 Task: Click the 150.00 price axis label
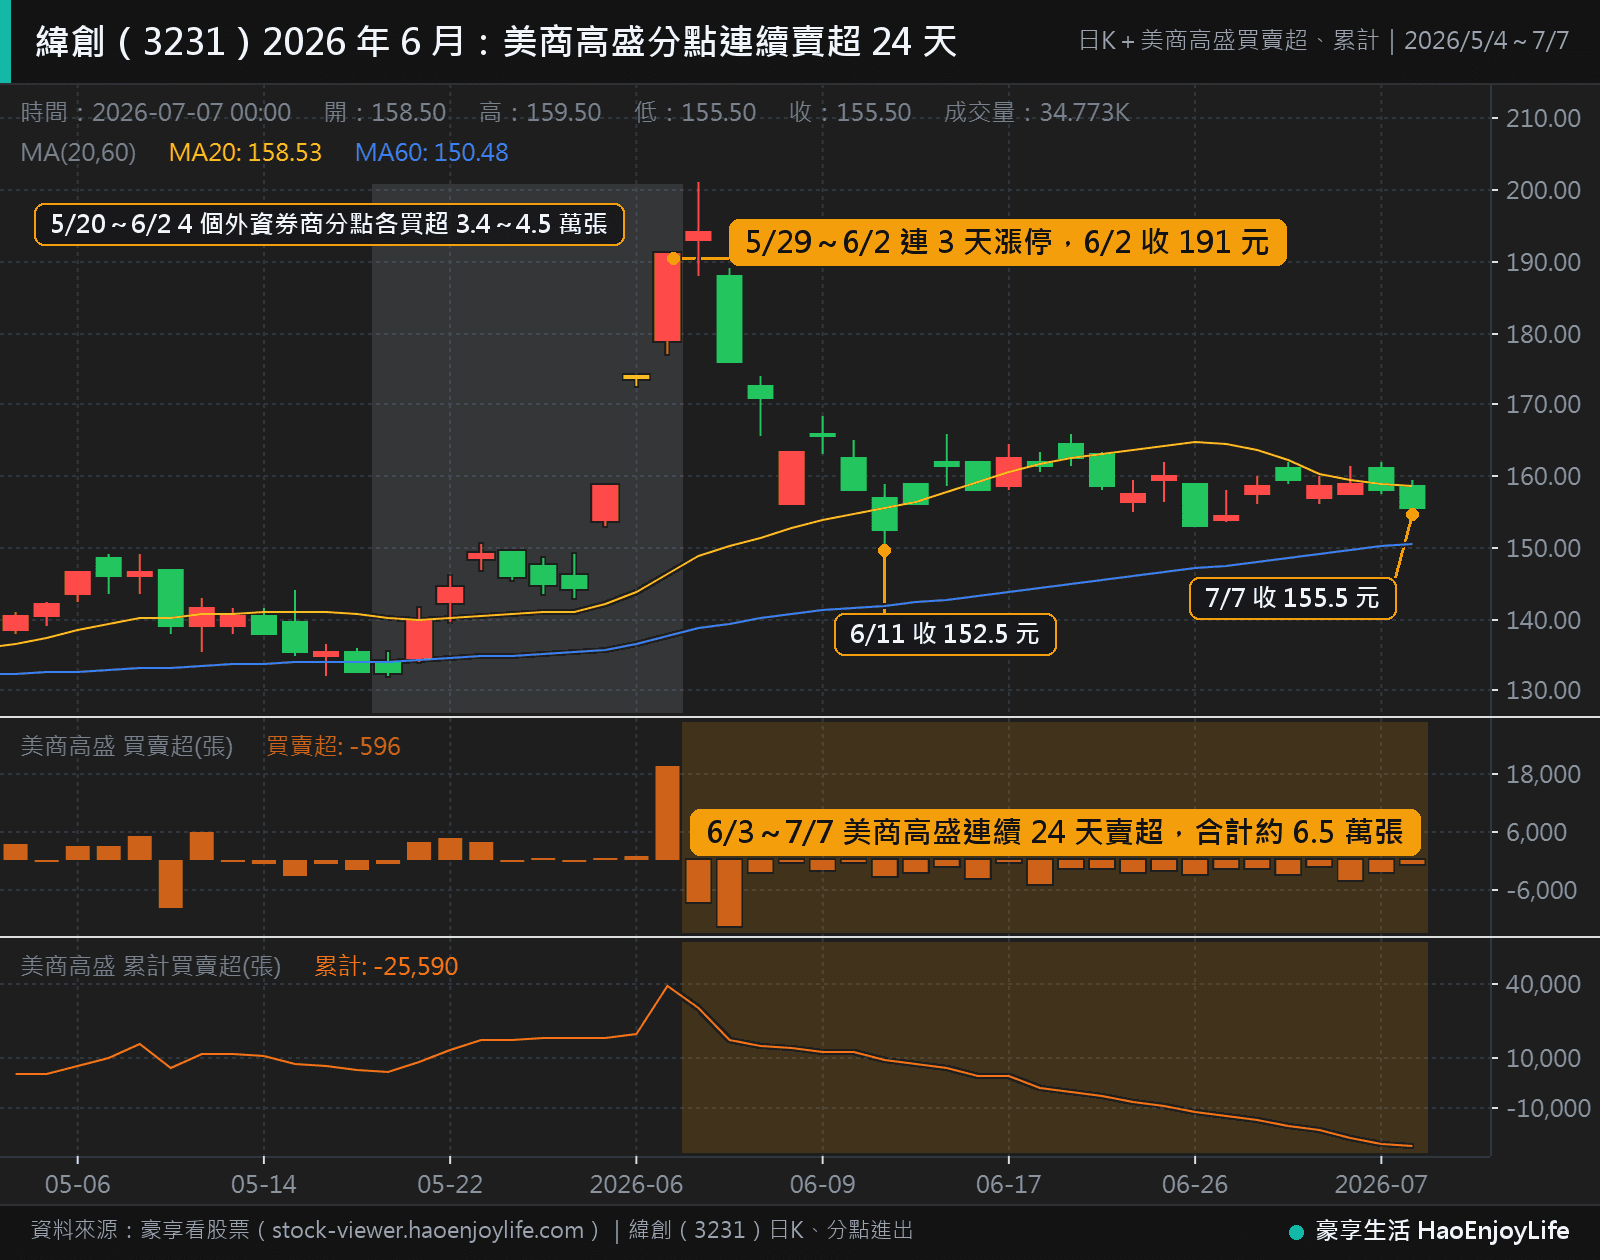(x=1543, y=548)
